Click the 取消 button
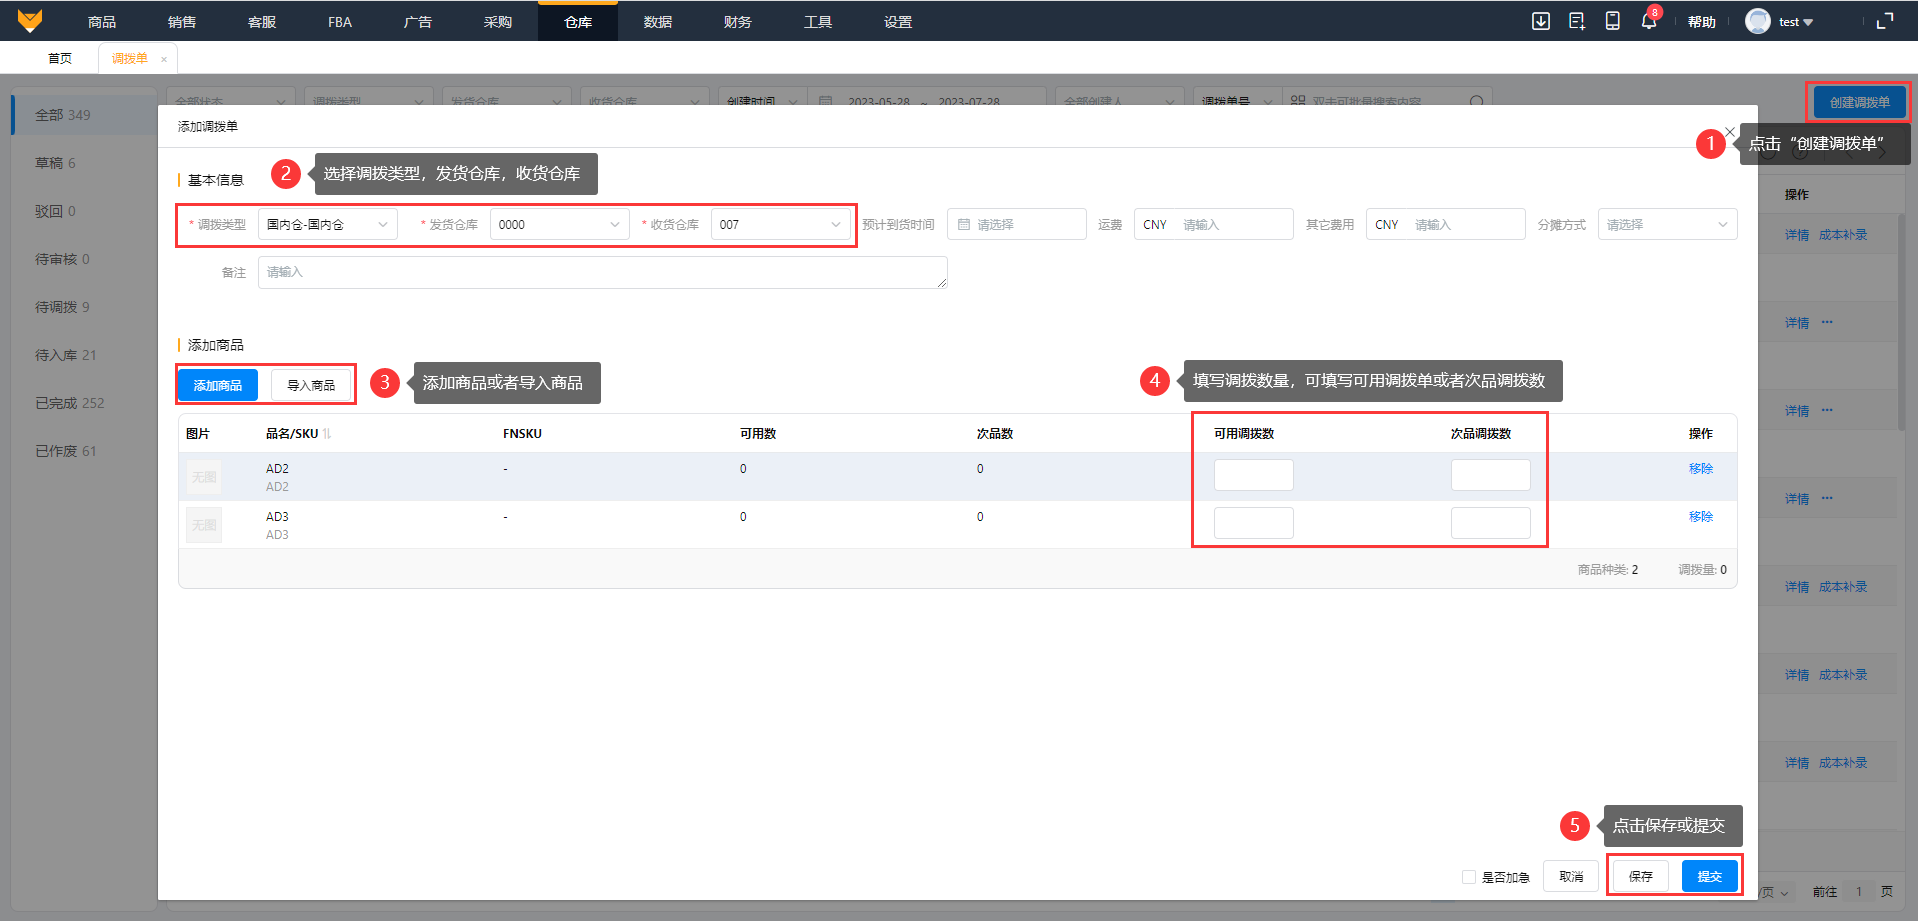The image size is (1918, 921). (x=1571, y=877)
